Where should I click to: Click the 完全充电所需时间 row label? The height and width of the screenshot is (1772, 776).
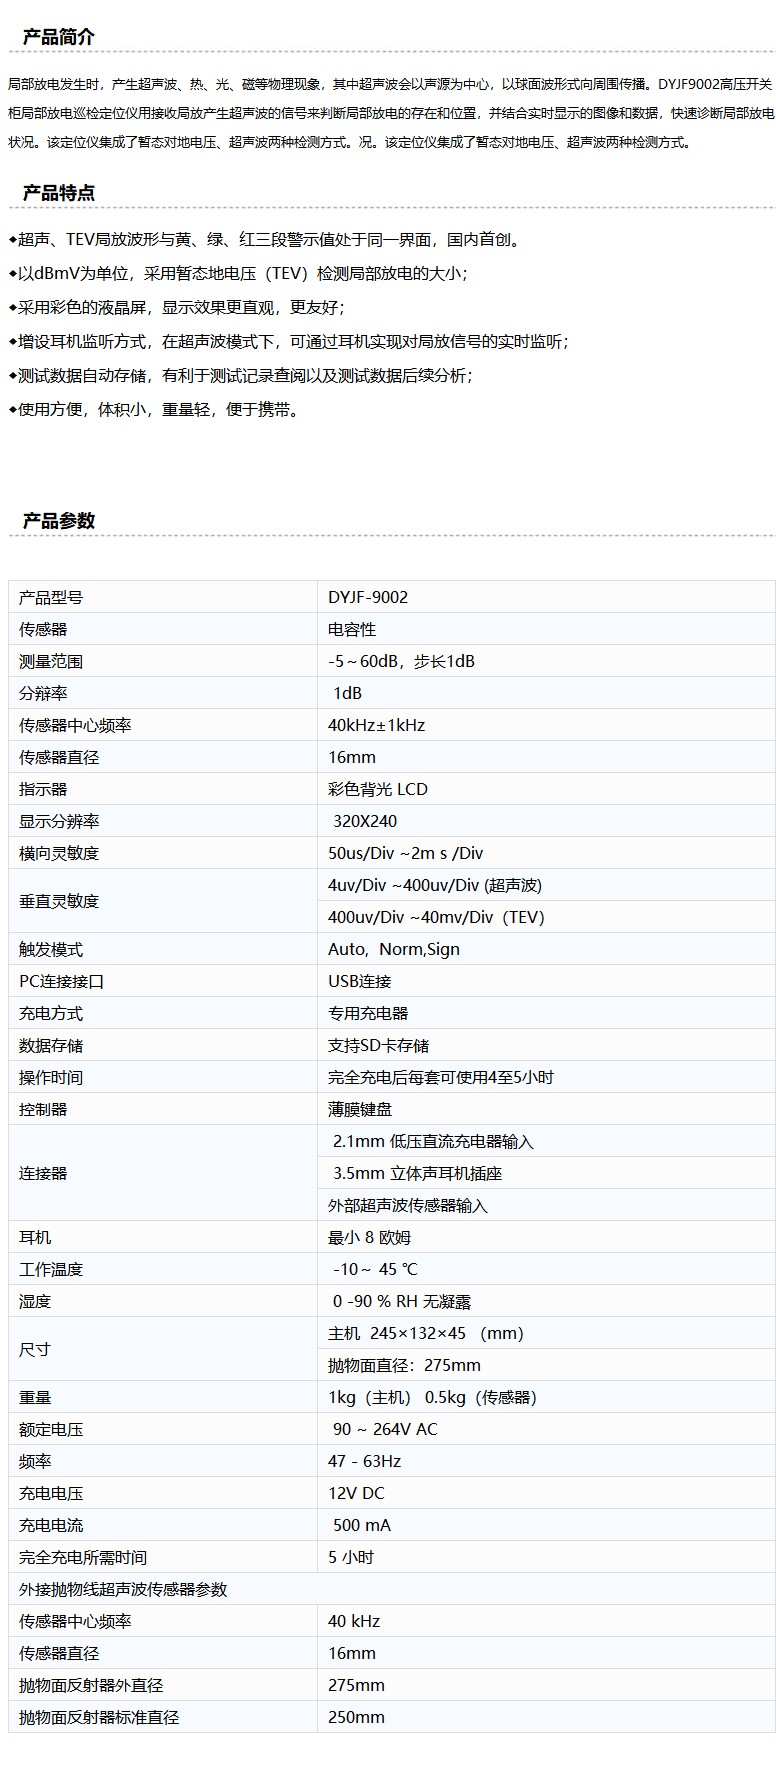pyautogui.click(x=83, y=1557)
